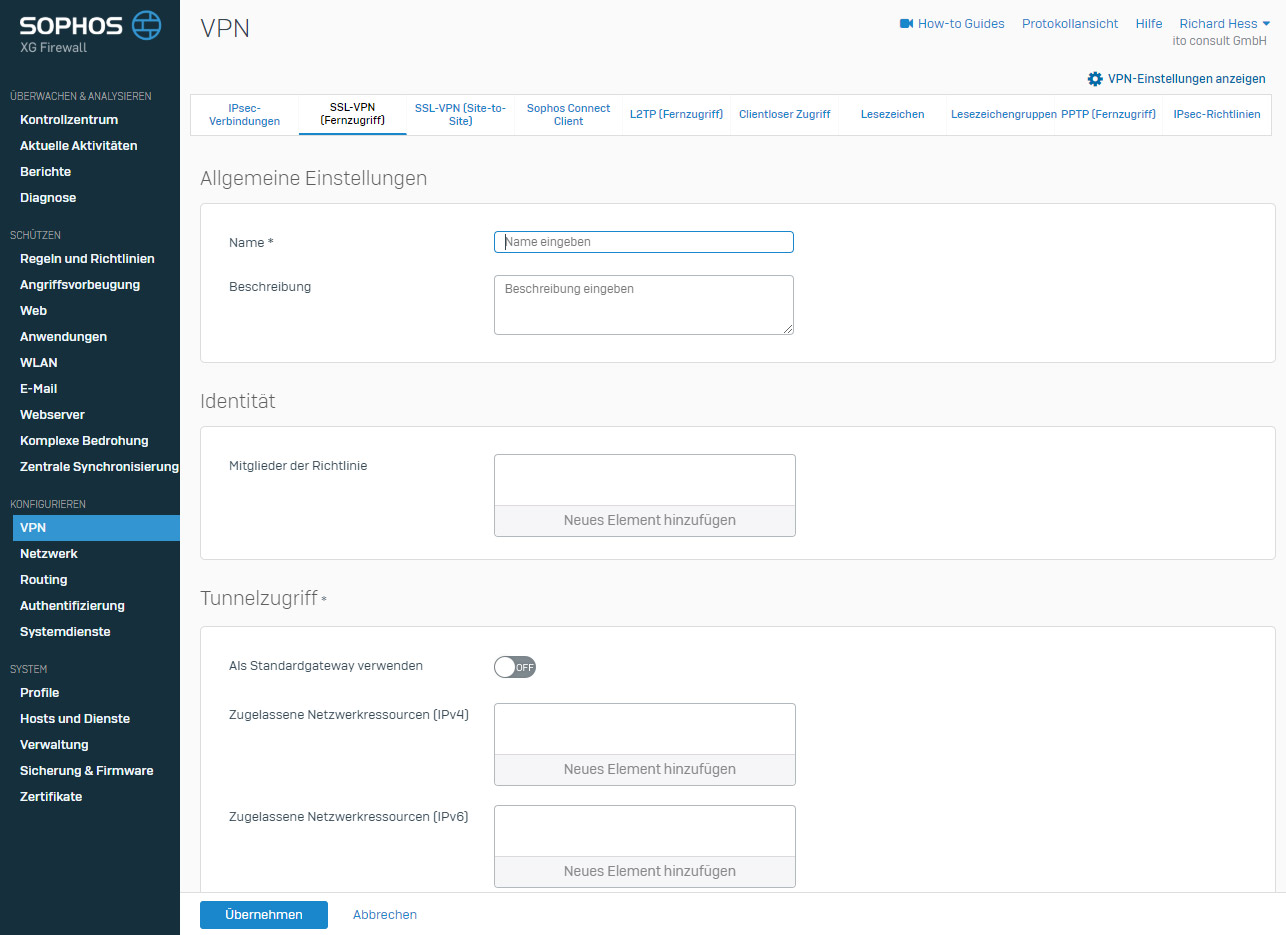1286x935 pixels.
Task: Switch to the IPsec-Verbindungen tab
Action: pos(245,114)
